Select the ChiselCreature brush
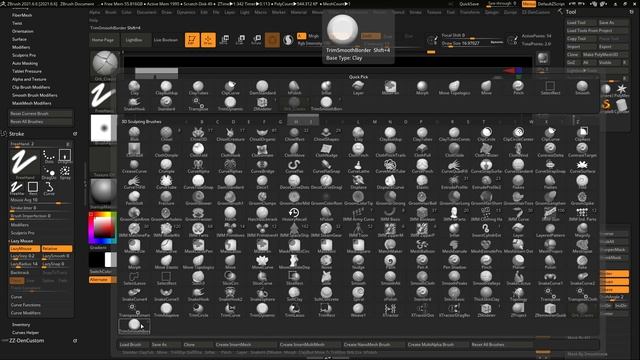The image size is (640, 360). tap(230, 134)
